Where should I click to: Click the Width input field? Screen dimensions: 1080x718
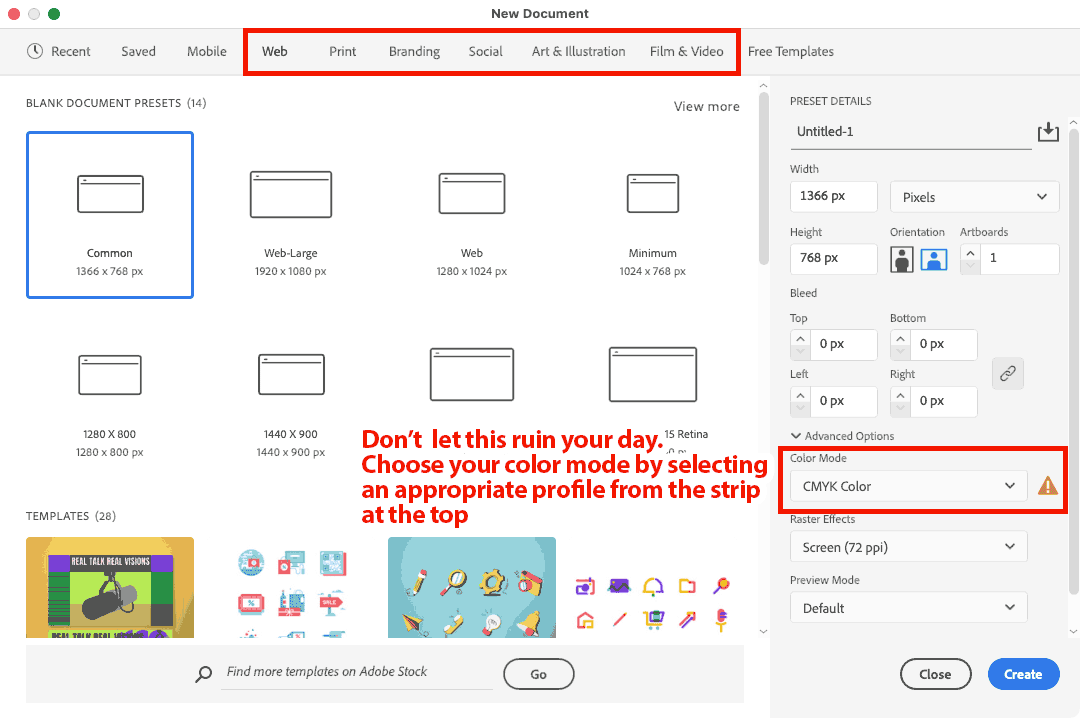(x=833, y=196)
